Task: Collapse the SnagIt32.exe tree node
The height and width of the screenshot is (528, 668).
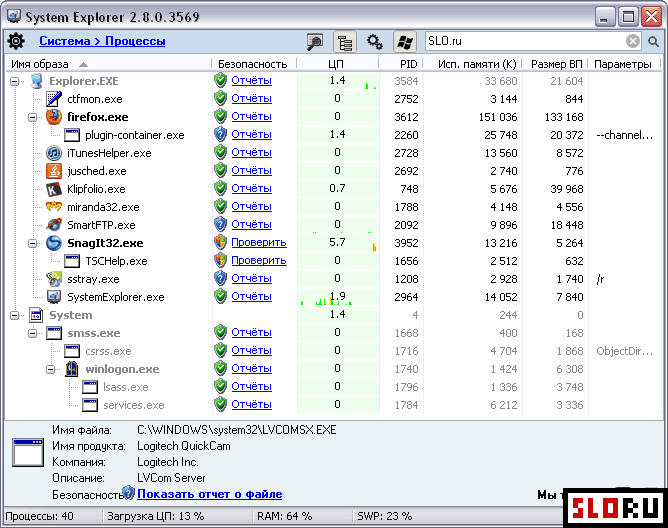Action: point(33,243)
